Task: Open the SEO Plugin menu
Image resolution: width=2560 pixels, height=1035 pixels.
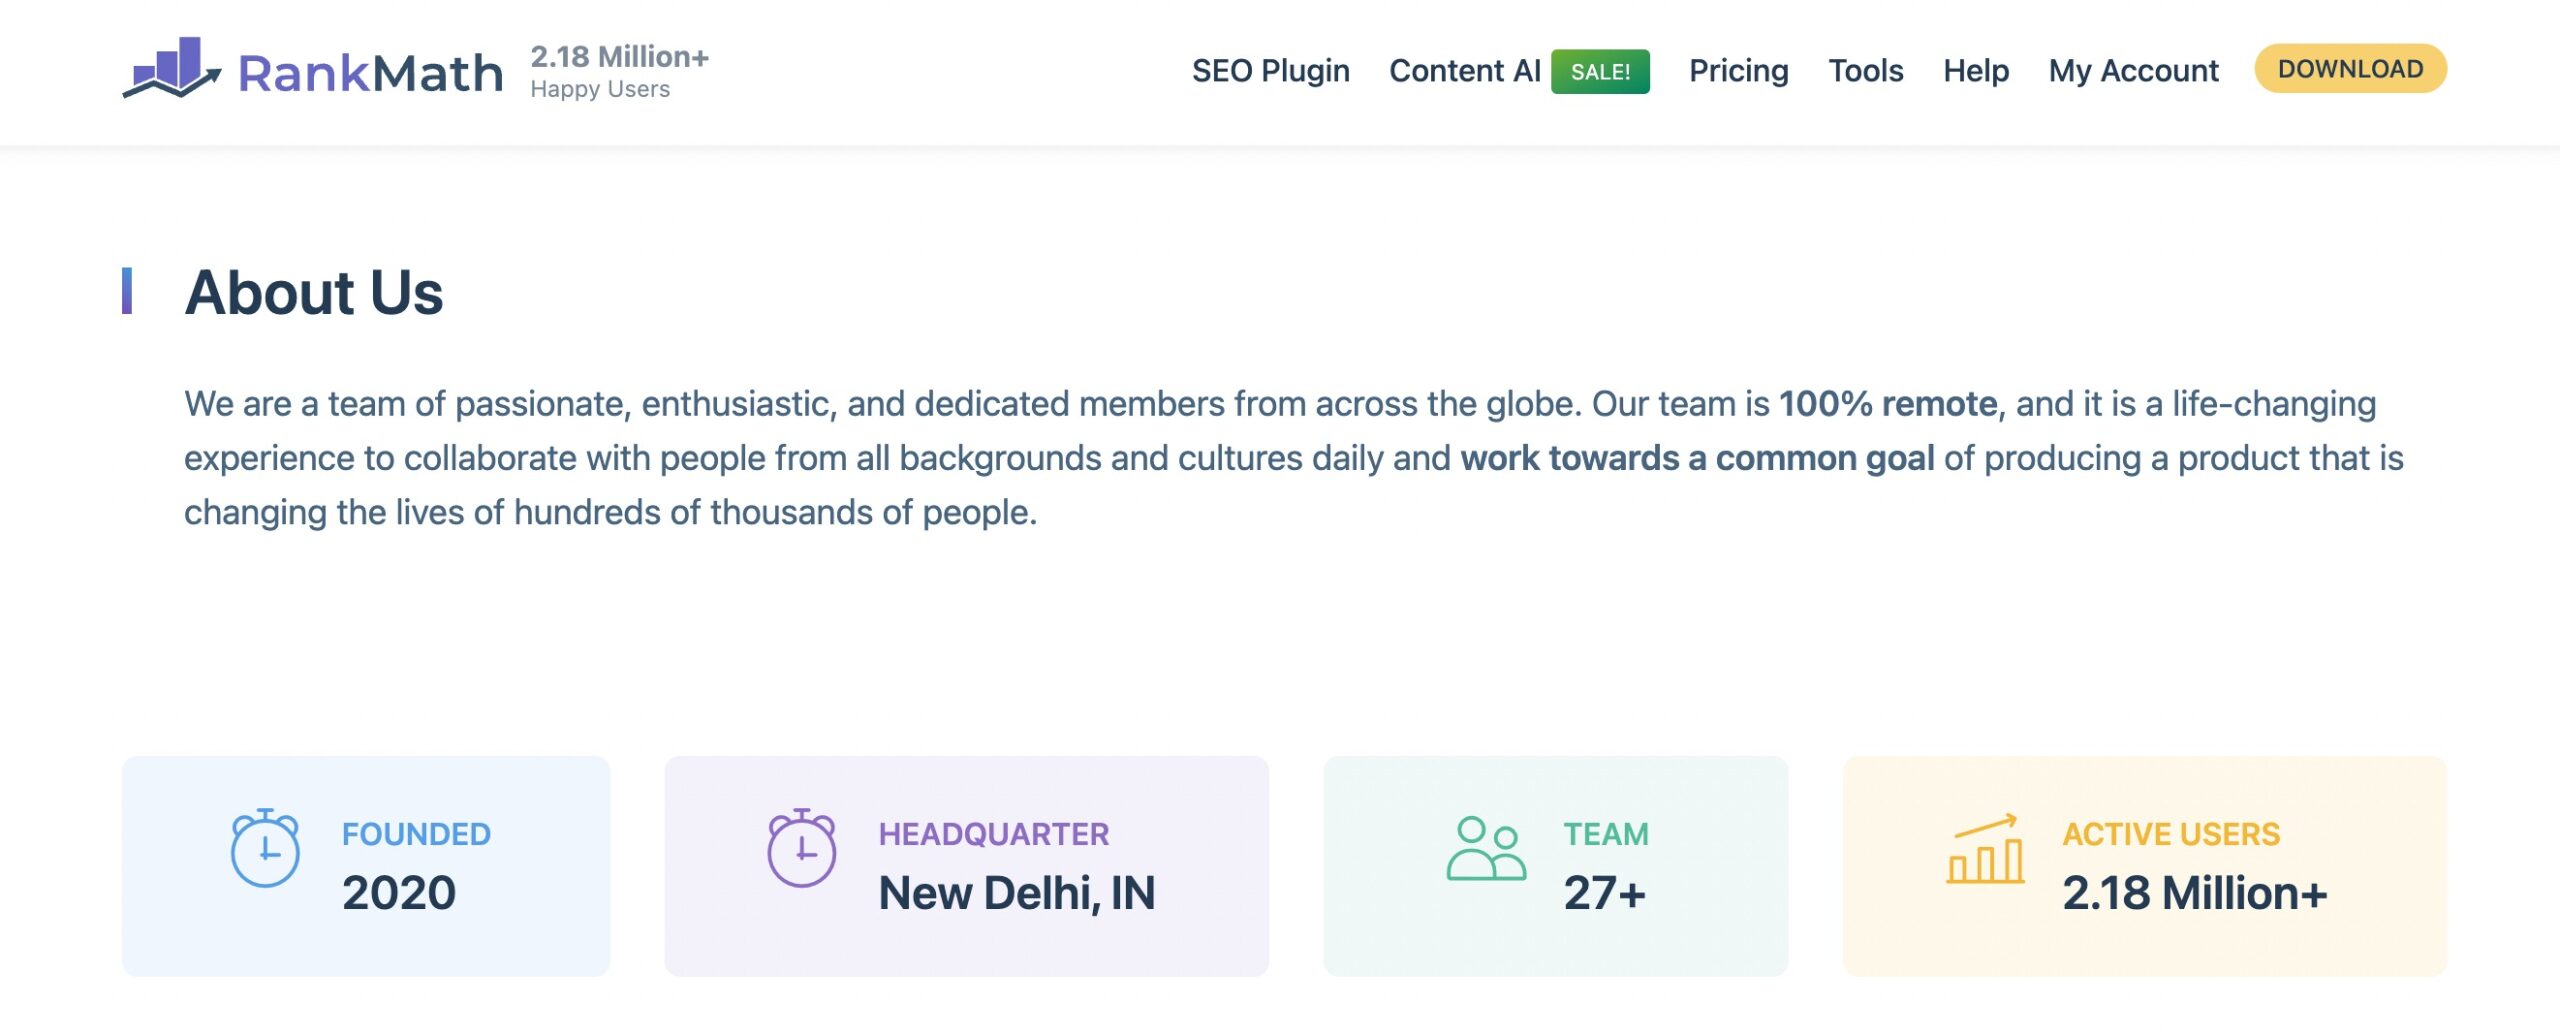Action: click(x=1270, y=71)
